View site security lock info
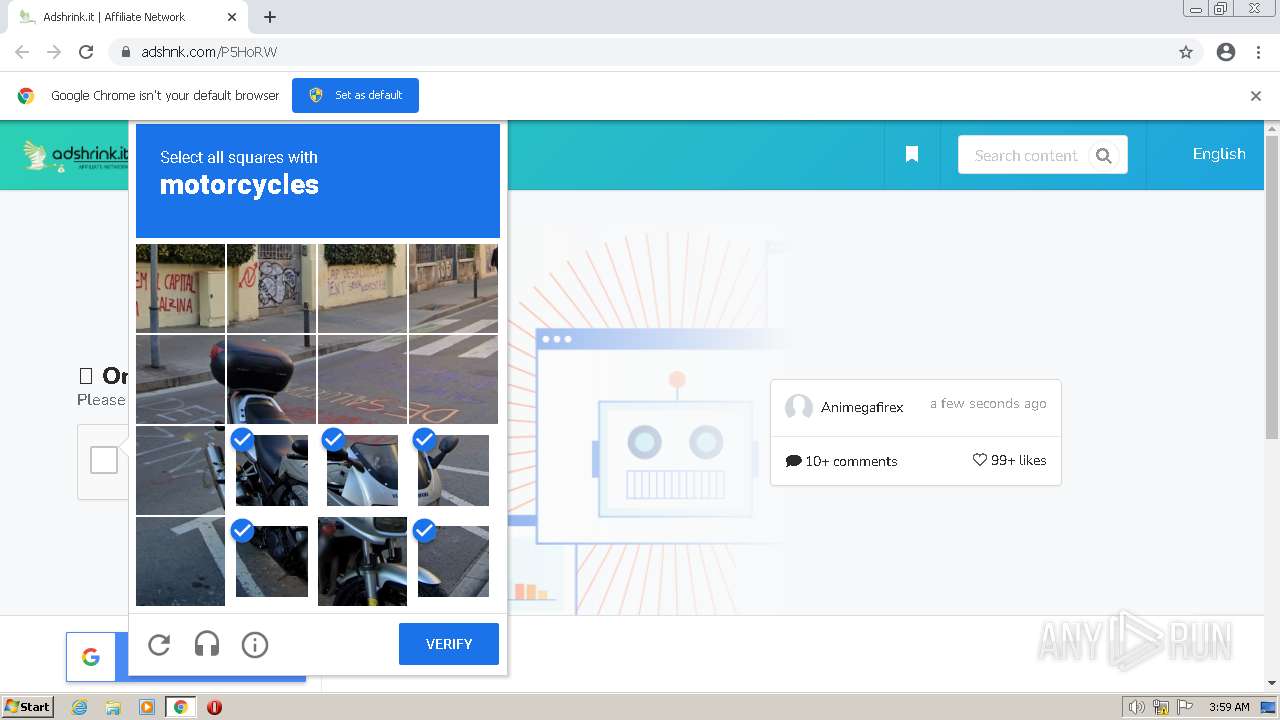Viewport: 1280px width, 720px height. [125, 52]
